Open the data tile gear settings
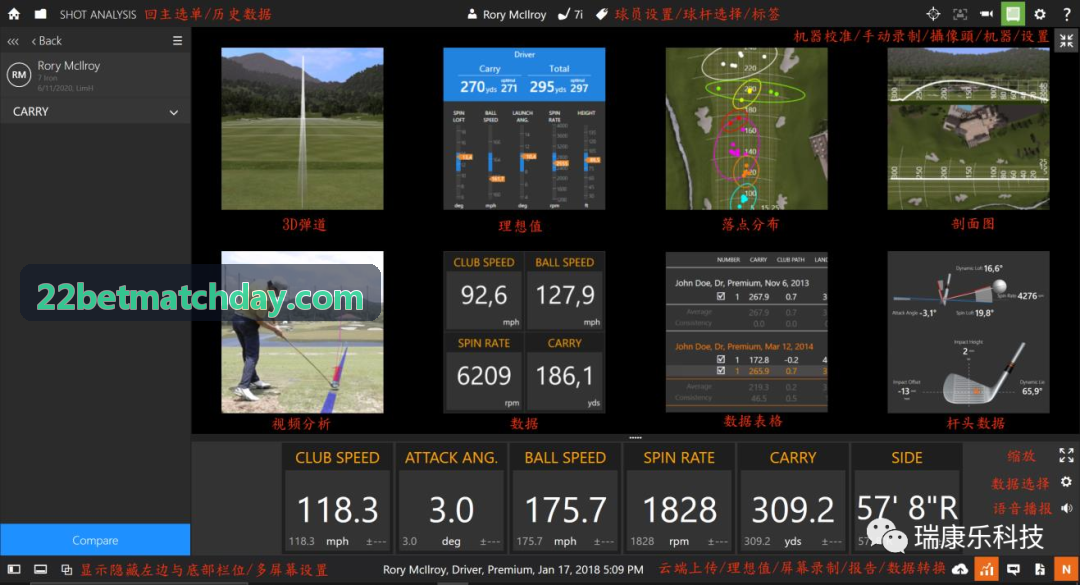 click(x=1066, y=482)
